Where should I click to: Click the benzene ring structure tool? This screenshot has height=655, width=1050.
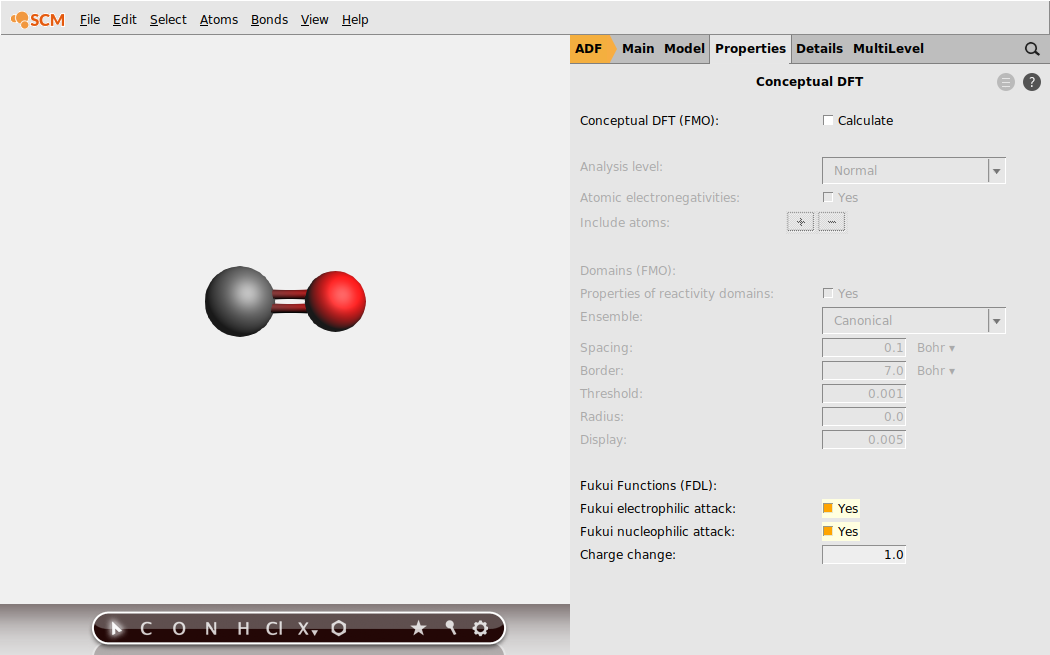coord(339,628)
